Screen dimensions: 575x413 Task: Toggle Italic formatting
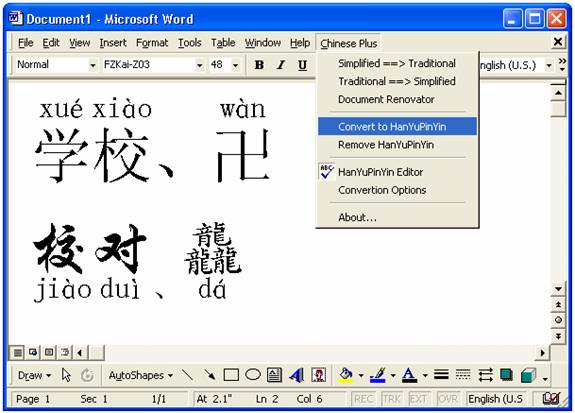click(281, 65)
